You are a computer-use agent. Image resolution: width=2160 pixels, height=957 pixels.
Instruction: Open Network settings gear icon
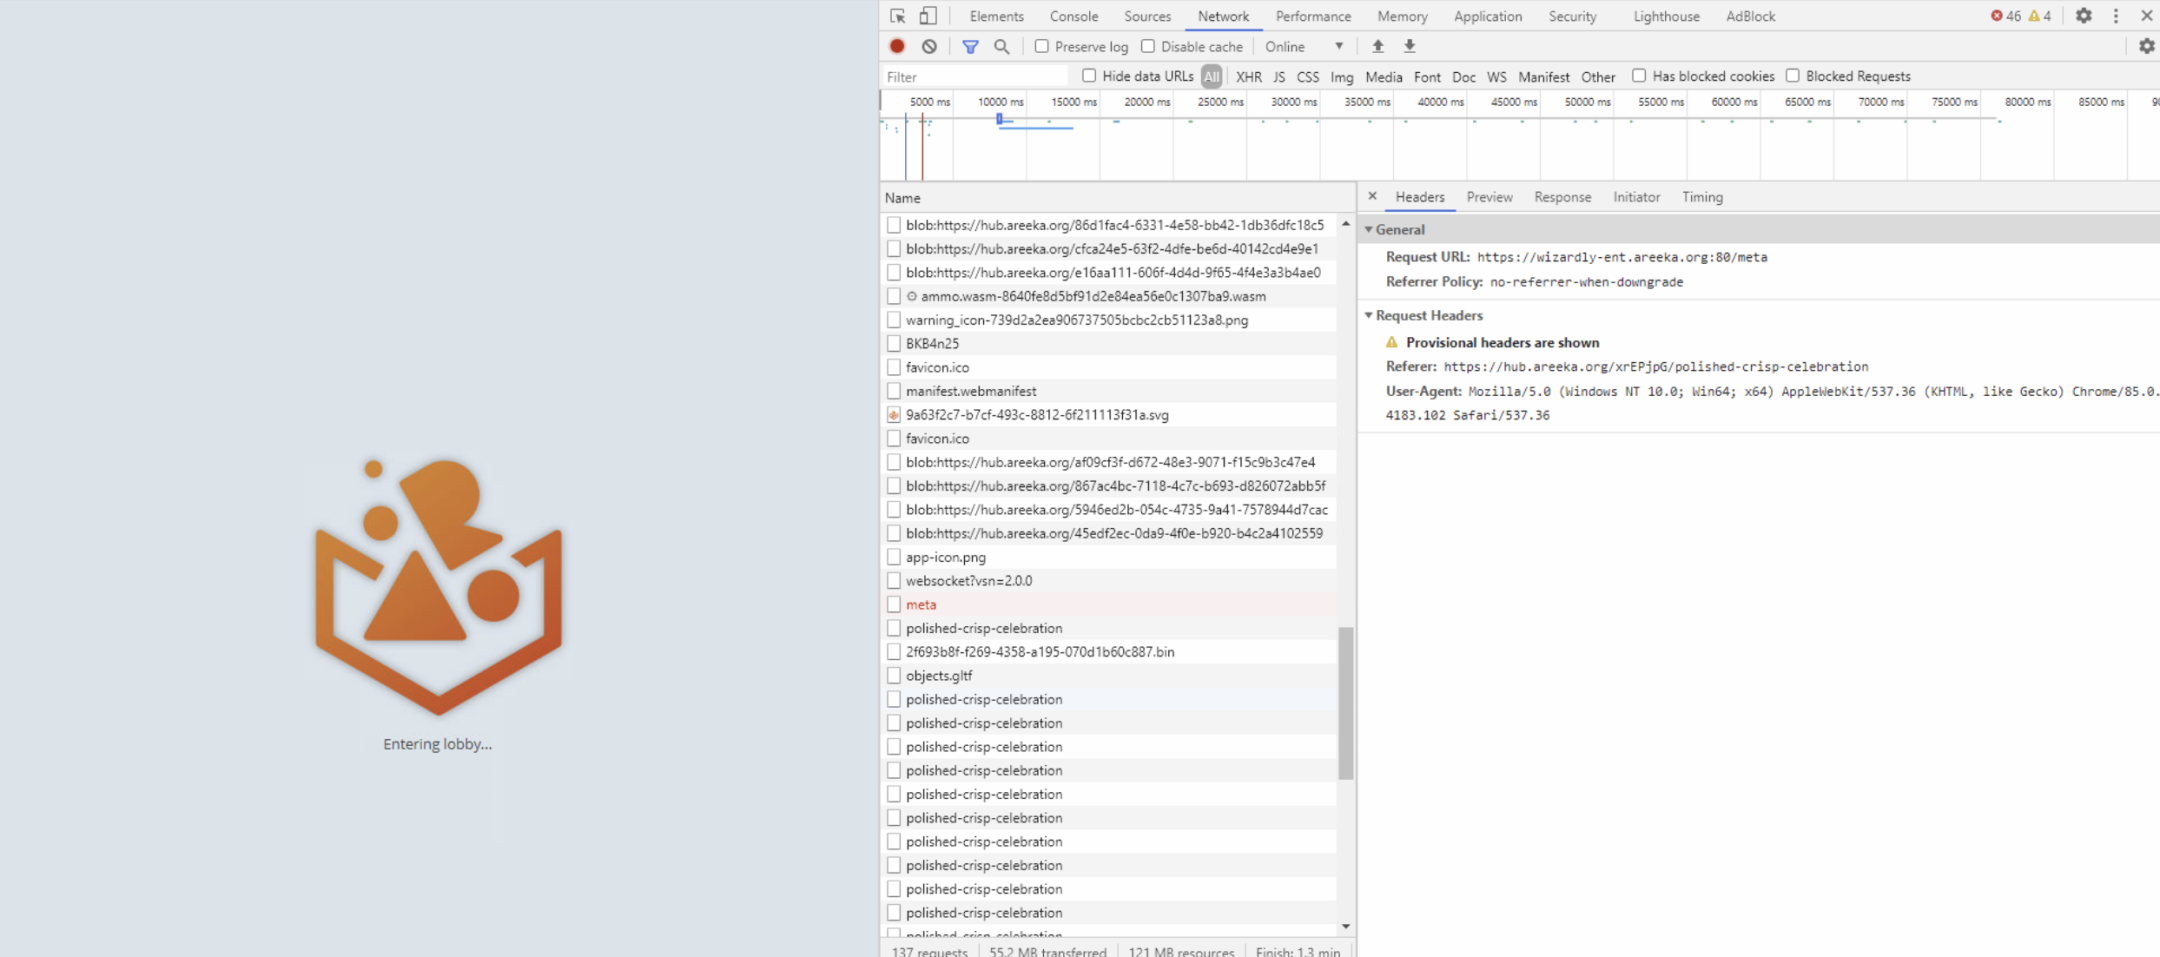[x=2146, y=46]
